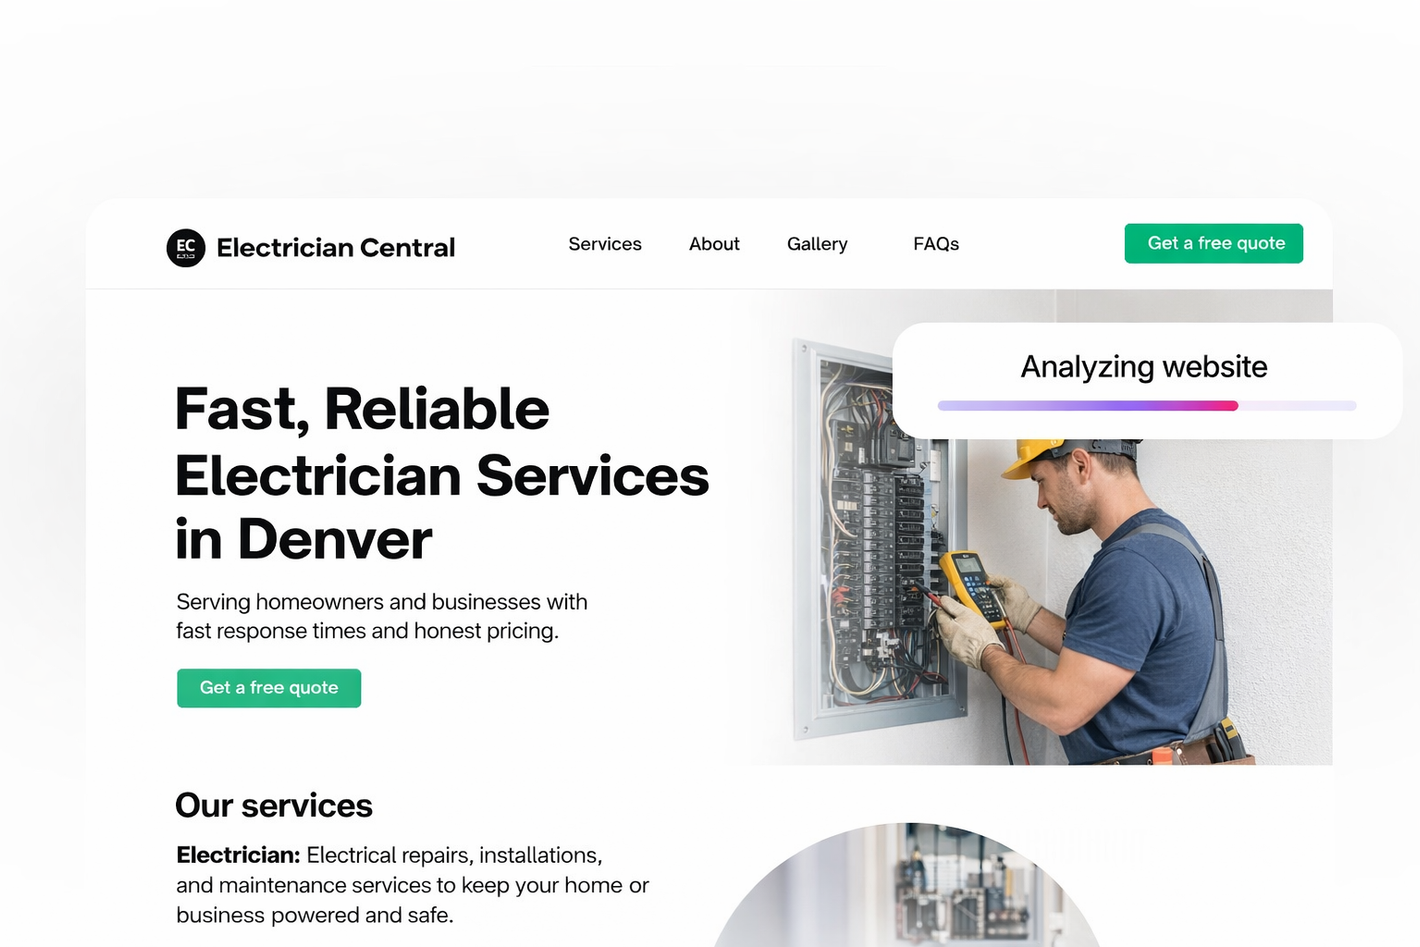1420x947 pixels.
Task: Click the Our services heading
Action: [x=274, y=805]
